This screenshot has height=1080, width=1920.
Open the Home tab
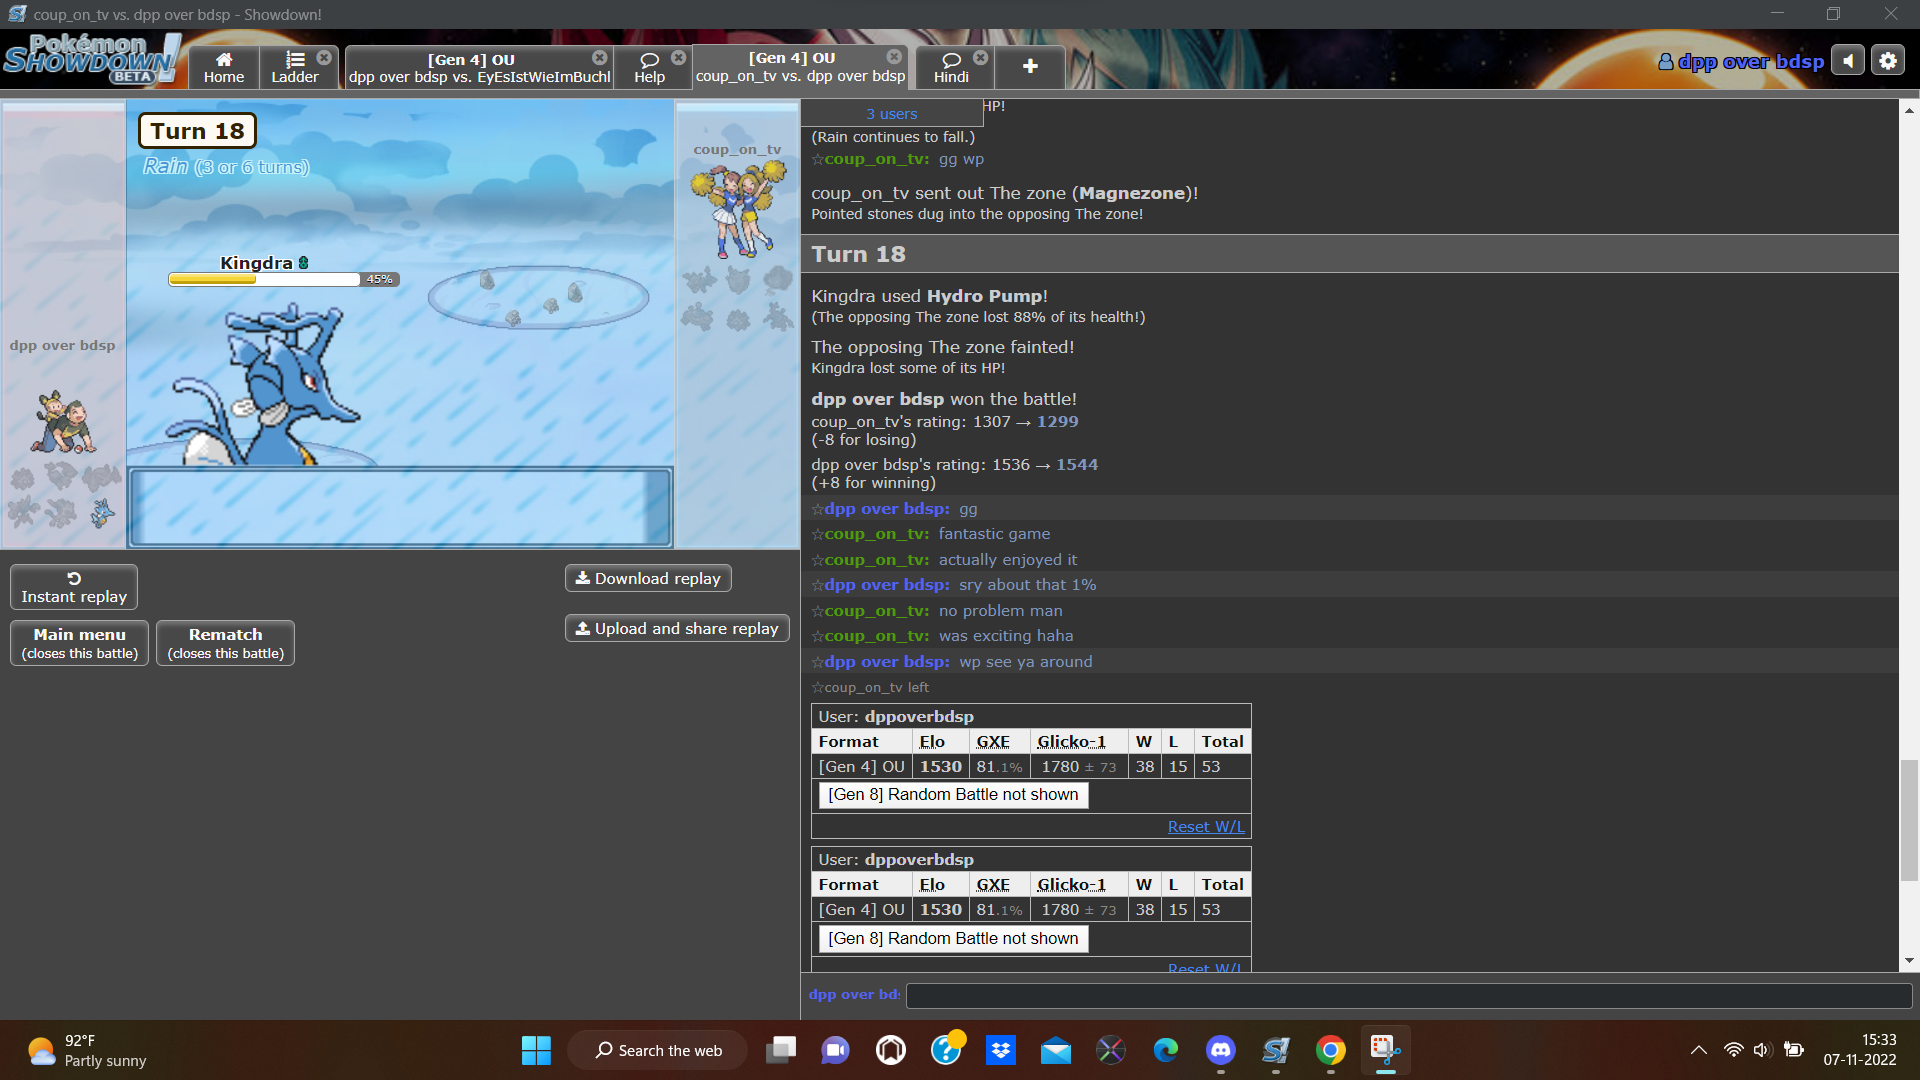coord(224,68)
